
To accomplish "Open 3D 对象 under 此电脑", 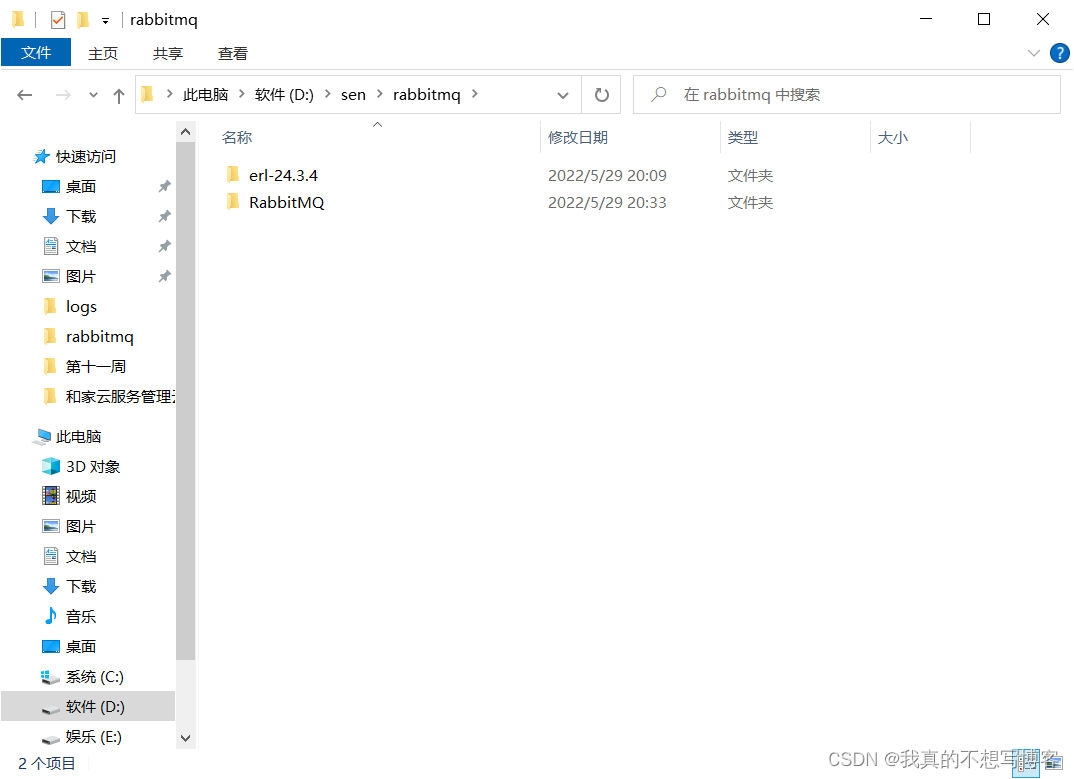I will click(92, 467).
